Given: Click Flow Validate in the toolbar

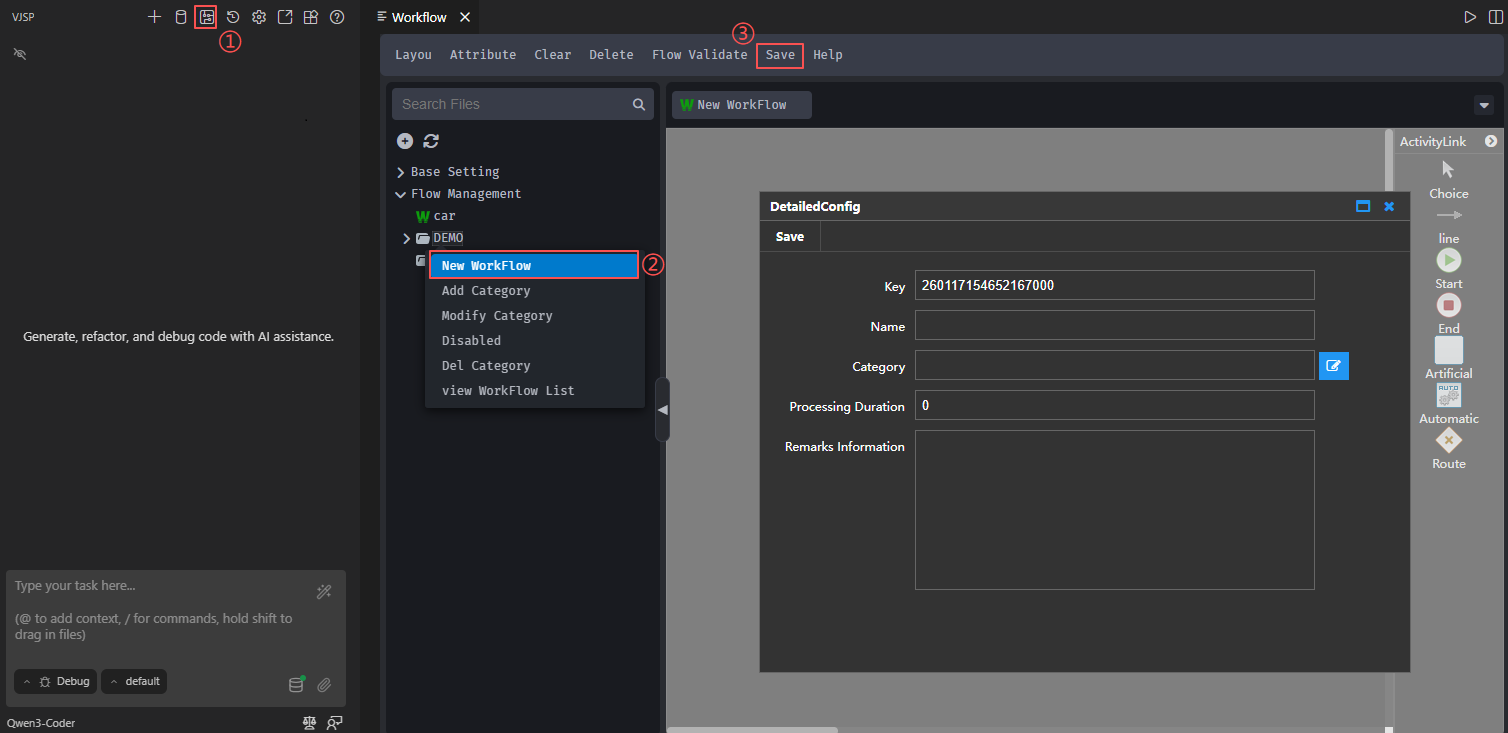Looking at the screenshot, I should (699, 55).
